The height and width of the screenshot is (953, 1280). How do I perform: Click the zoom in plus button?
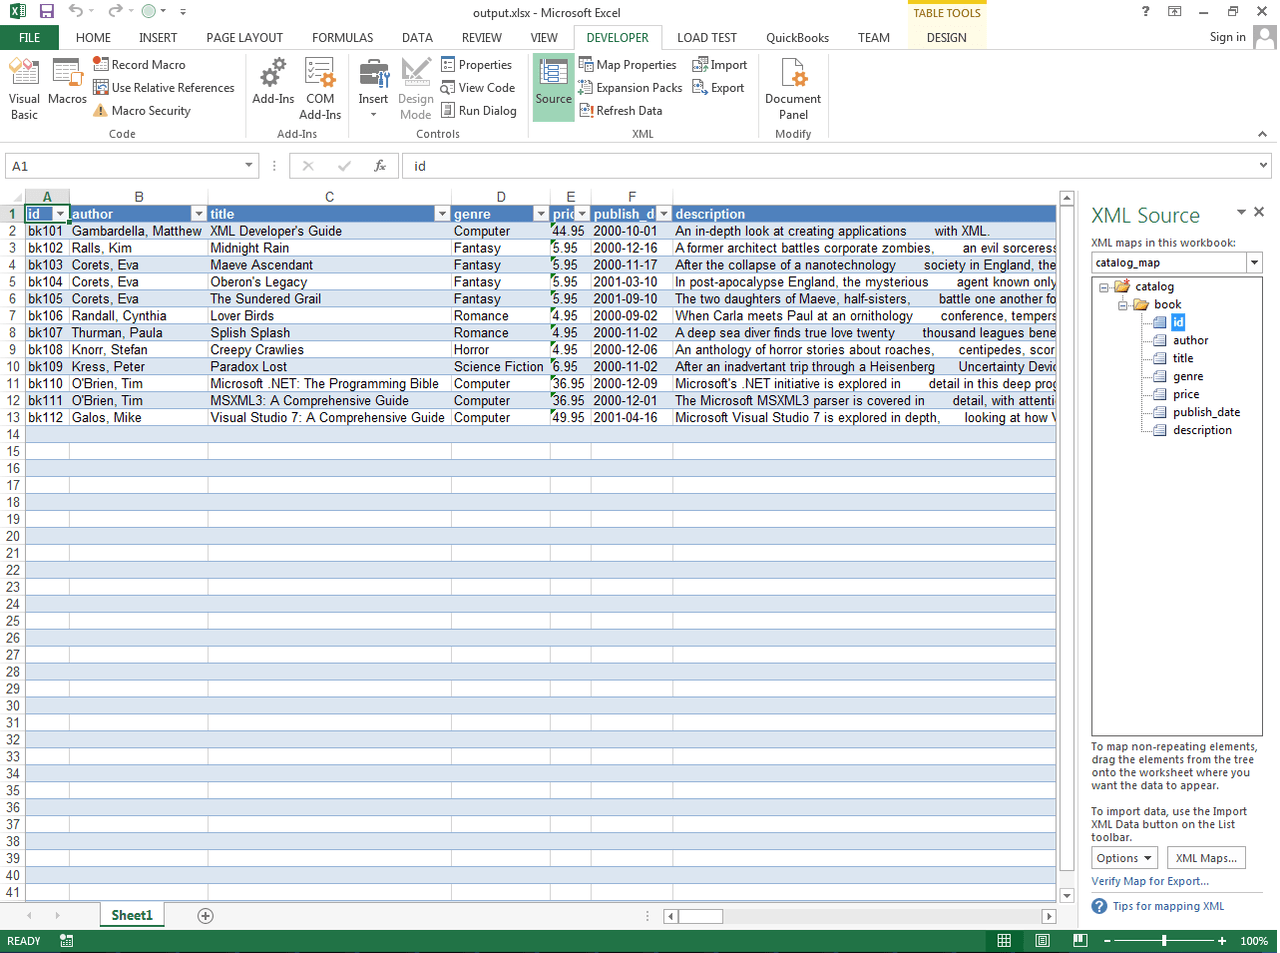[x=1222, y=941]
